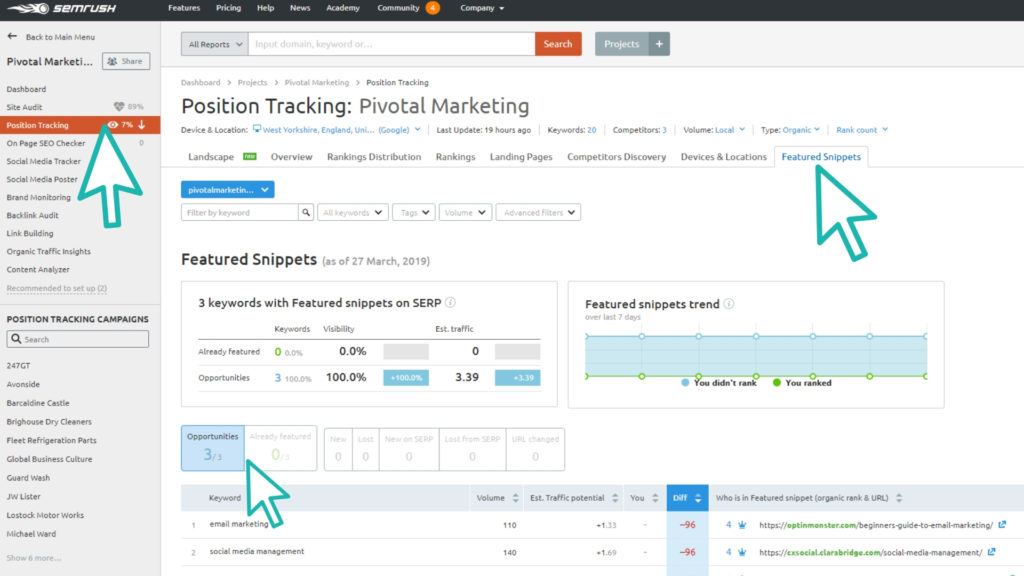
Task: Switch to the Rankings tab
Action: click(455, 157)
